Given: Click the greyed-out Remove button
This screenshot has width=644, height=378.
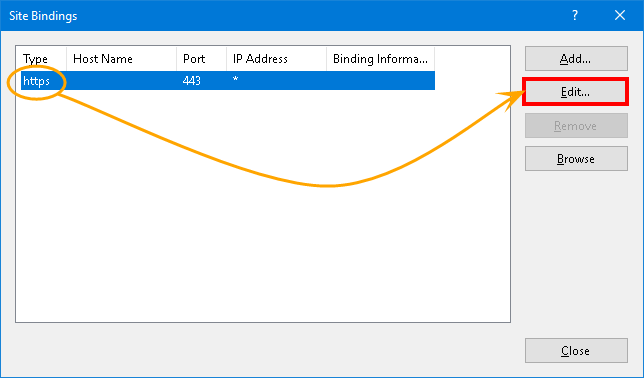Looking at the screenshot, I should pyautogui.click(x=576, y=126).
